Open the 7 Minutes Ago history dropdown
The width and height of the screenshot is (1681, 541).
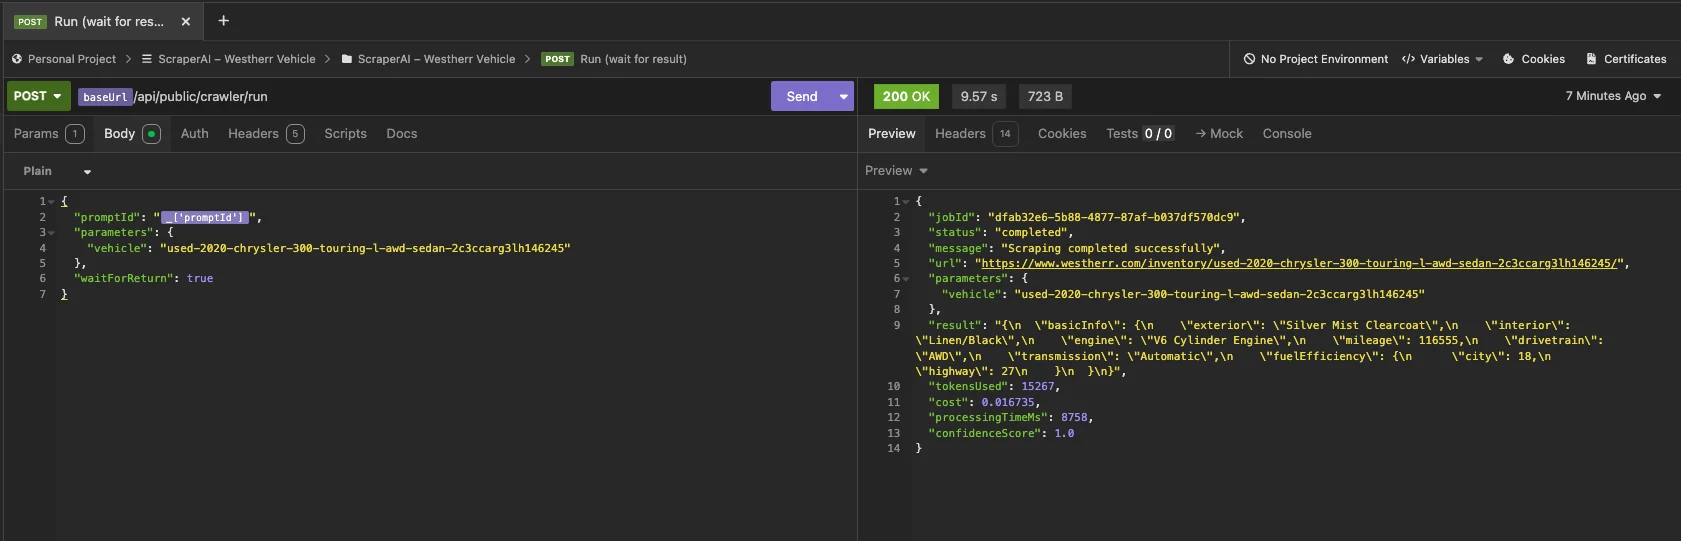[1613, 96]
